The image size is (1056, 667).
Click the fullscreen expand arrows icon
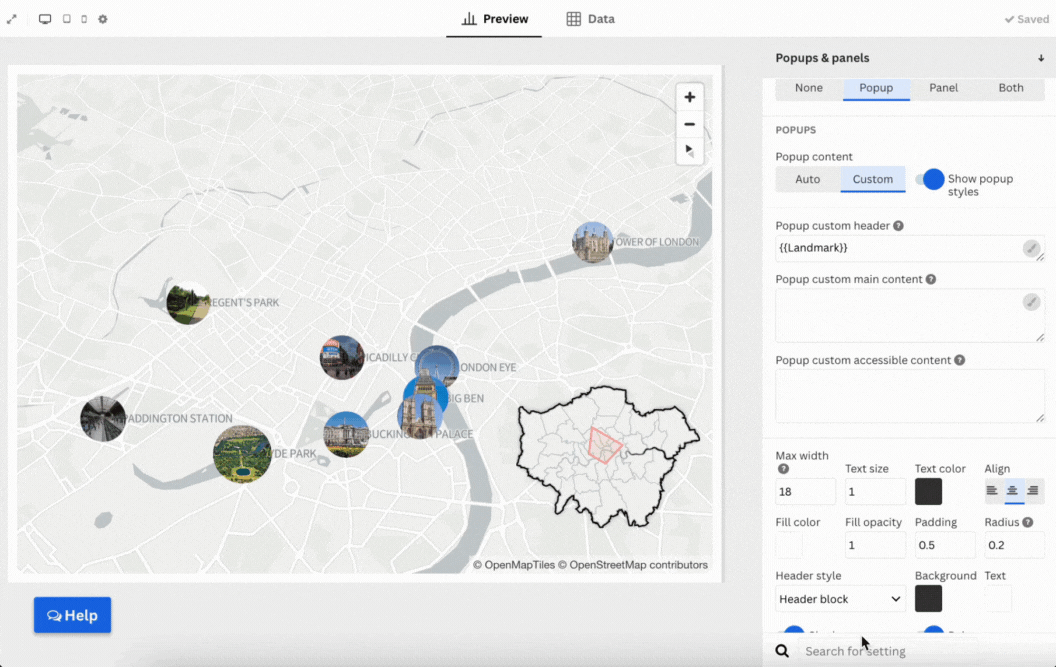coord(12,19)
